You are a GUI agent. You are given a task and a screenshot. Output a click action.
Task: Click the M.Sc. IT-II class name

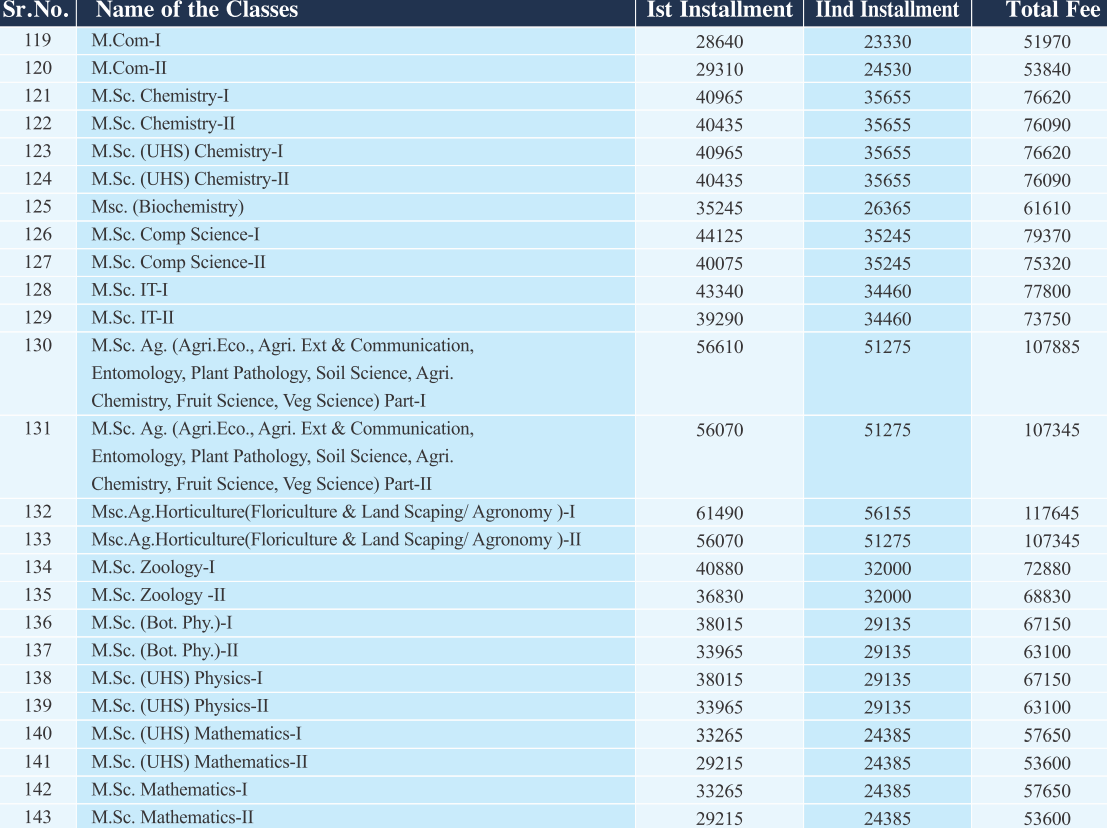[x=132, y=318]
